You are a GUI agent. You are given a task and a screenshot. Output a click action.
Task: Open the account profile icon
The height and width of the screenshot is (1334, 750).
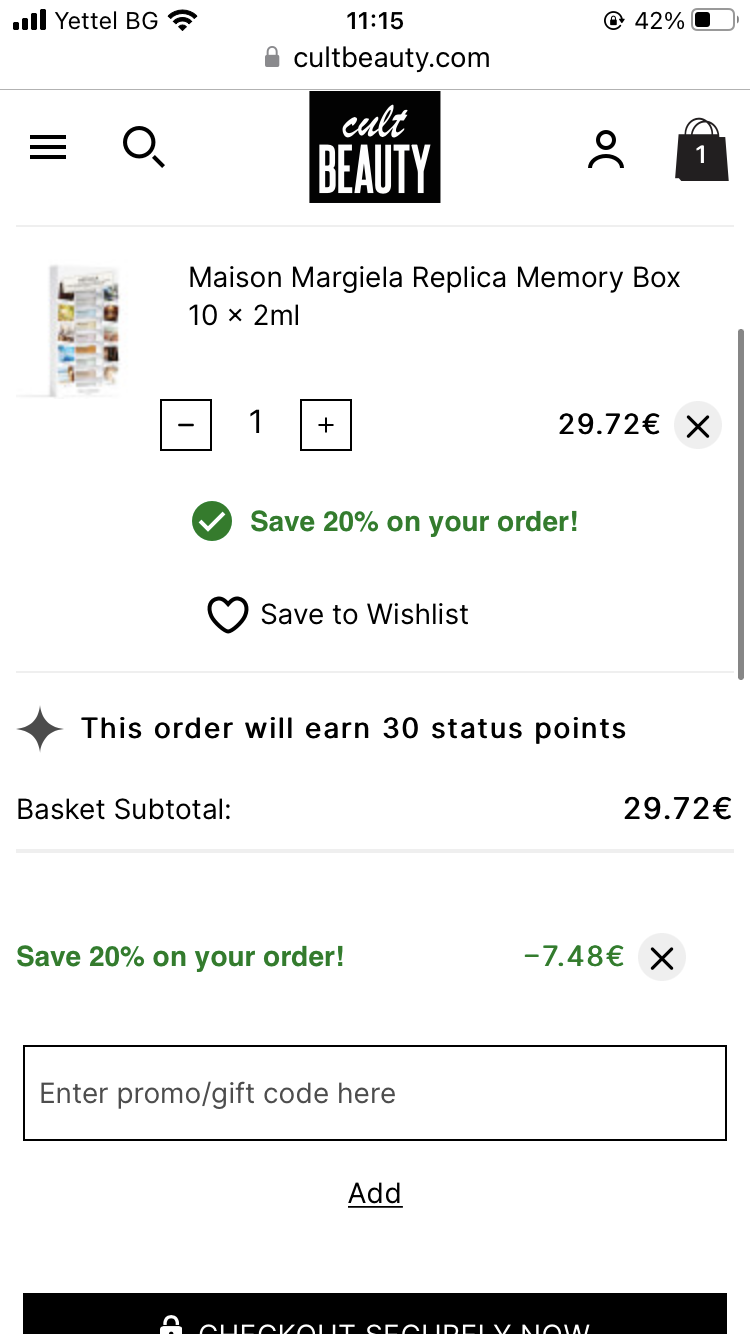(x=605, y=149)
